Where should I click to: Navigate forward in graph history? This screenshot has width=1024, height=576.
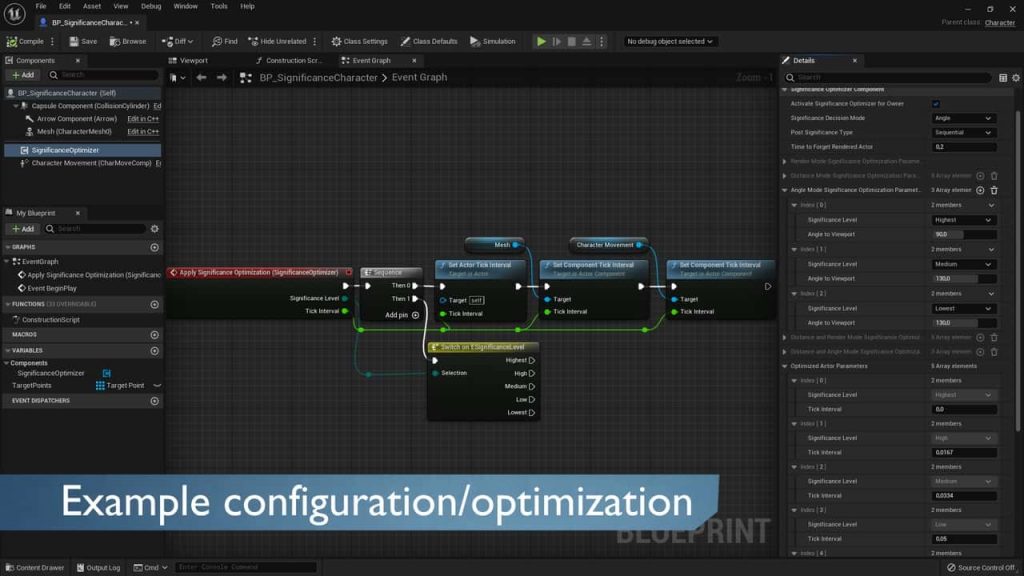pyautogui.click(x=222, y=78)
